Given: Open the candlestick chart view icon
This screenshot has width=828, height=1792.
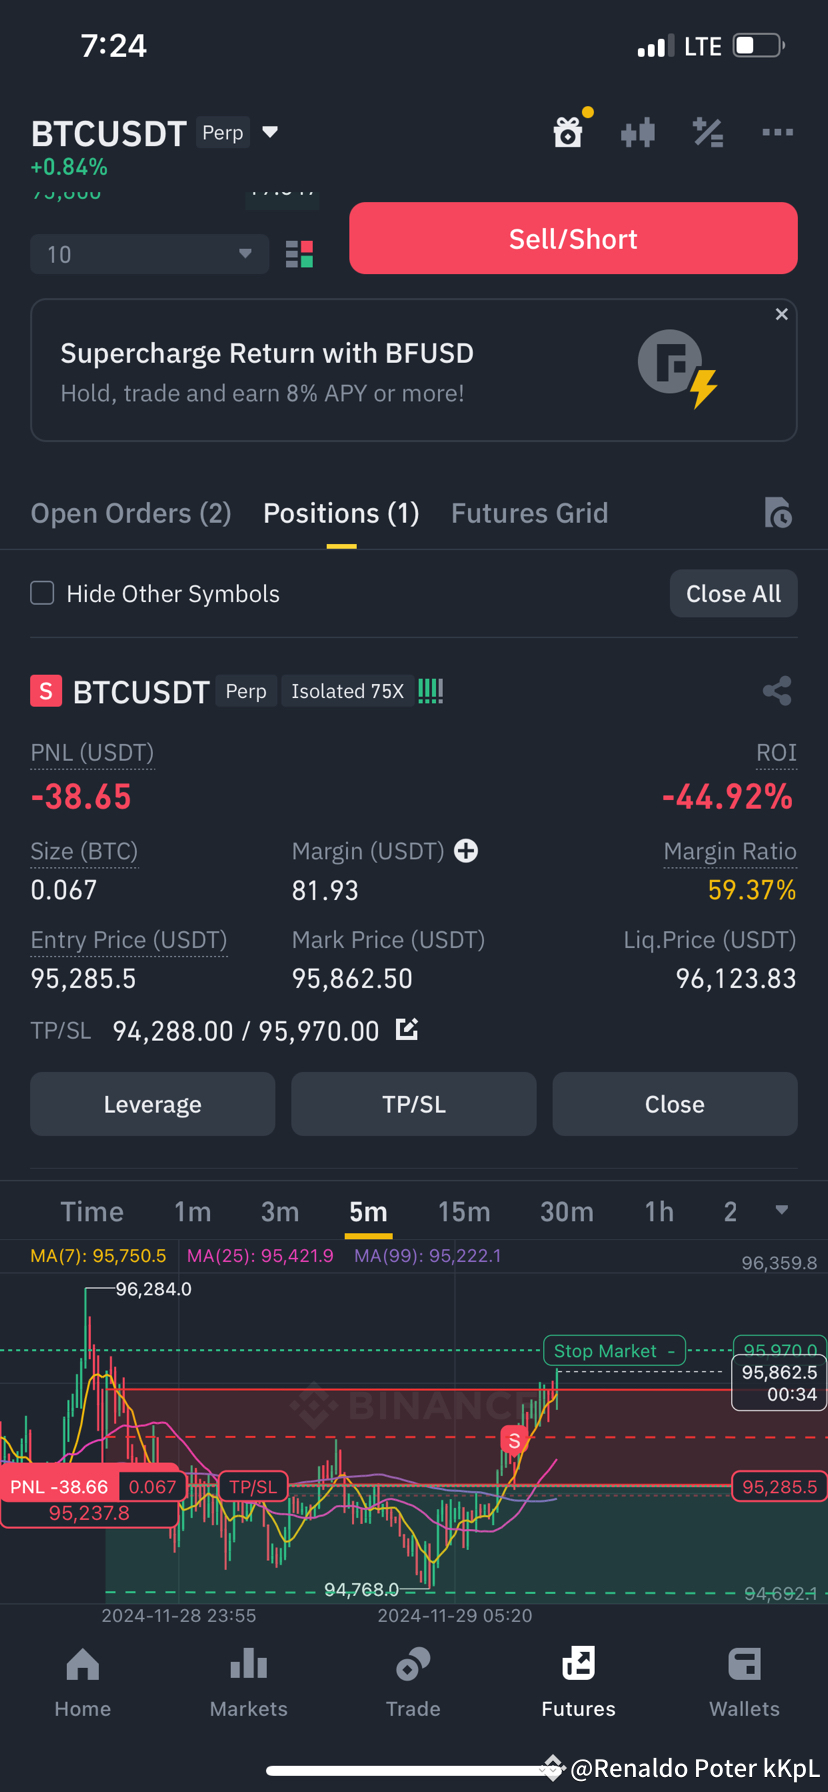Looking at the screenshot, I should pos(638,132).
